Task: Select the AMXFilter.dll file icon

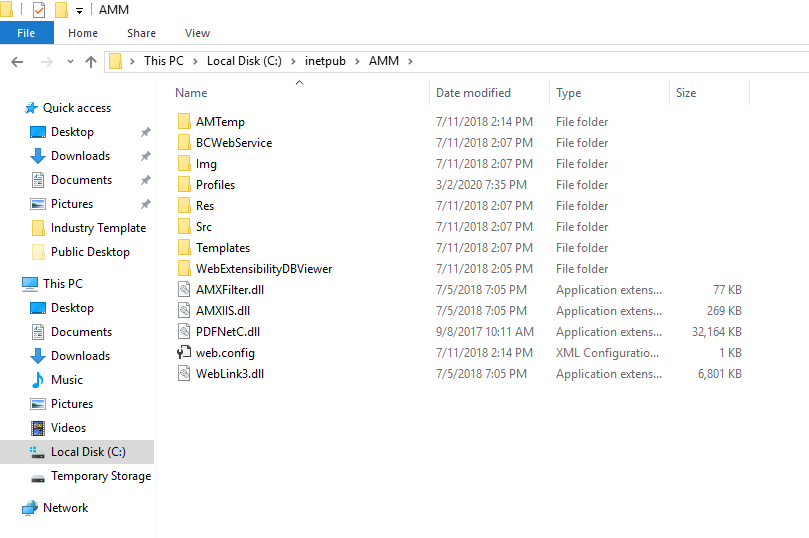Action: (x=184, y=289)
